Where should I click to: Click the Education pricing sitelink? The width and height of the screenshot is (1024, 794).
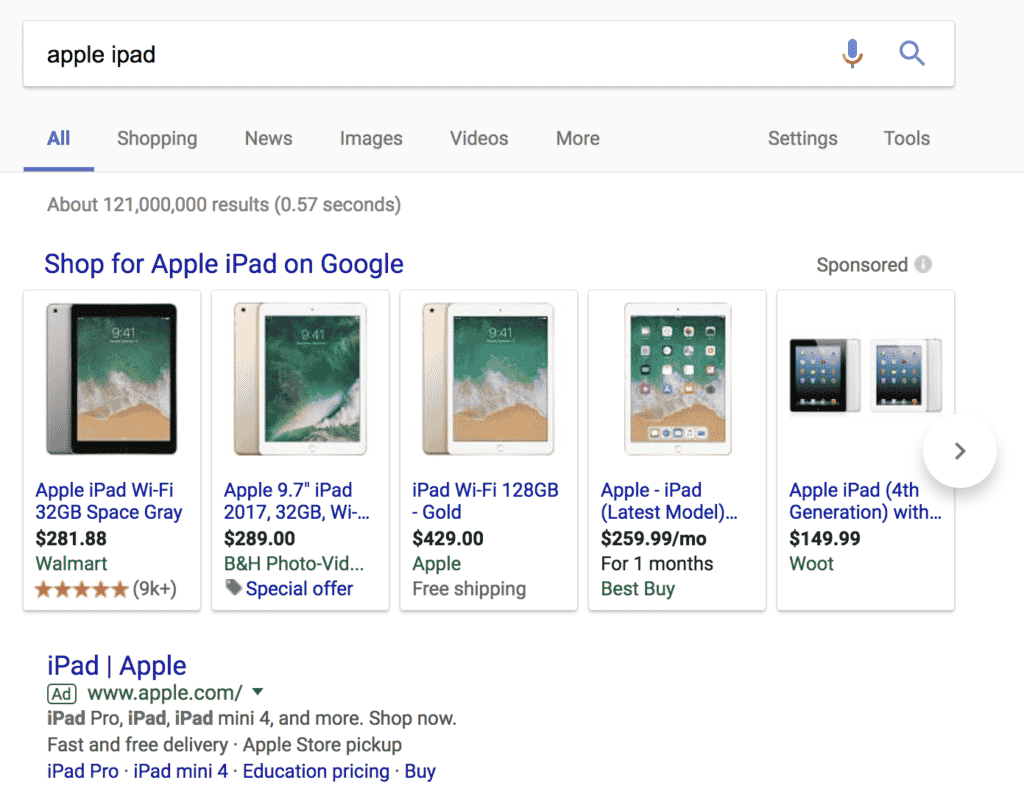316,771
